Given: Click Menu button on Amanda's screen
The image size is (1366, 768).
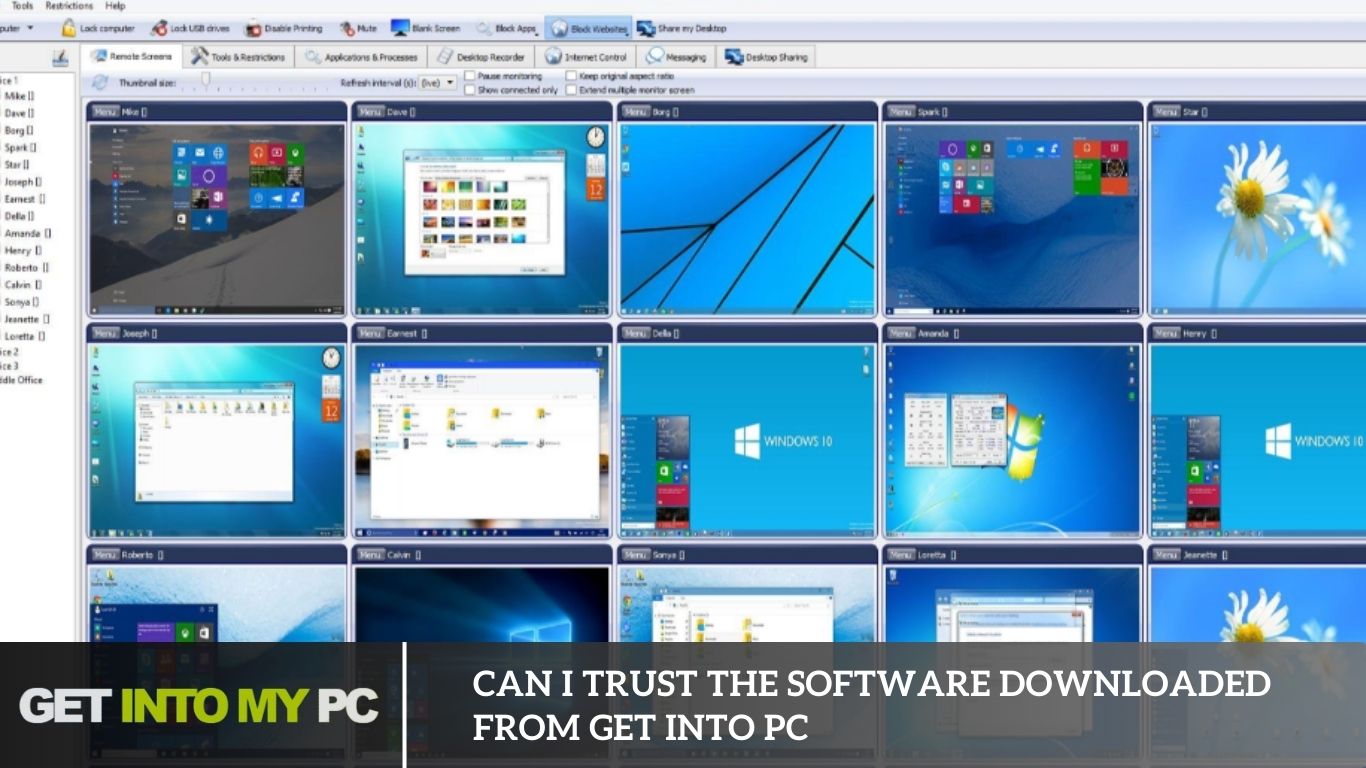Looking at the screenshot, I should coord(901,333).
